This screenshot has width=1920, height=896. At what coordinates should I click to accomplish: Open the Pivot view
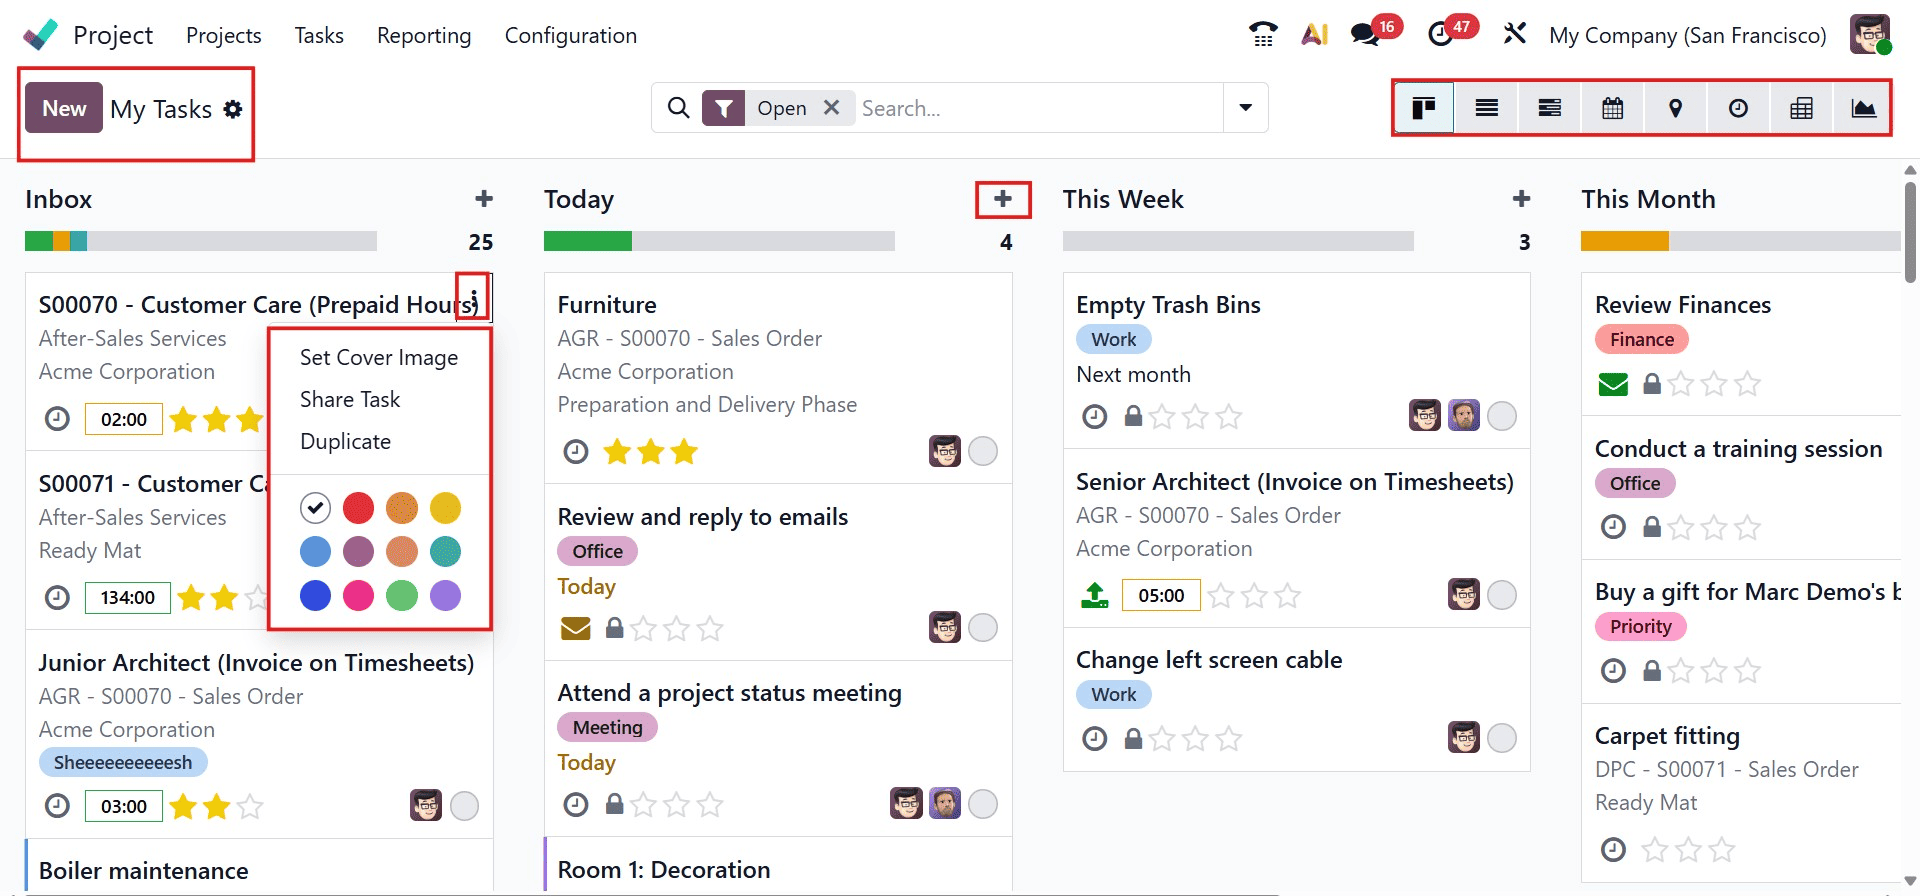click(x=1800, y=107)
